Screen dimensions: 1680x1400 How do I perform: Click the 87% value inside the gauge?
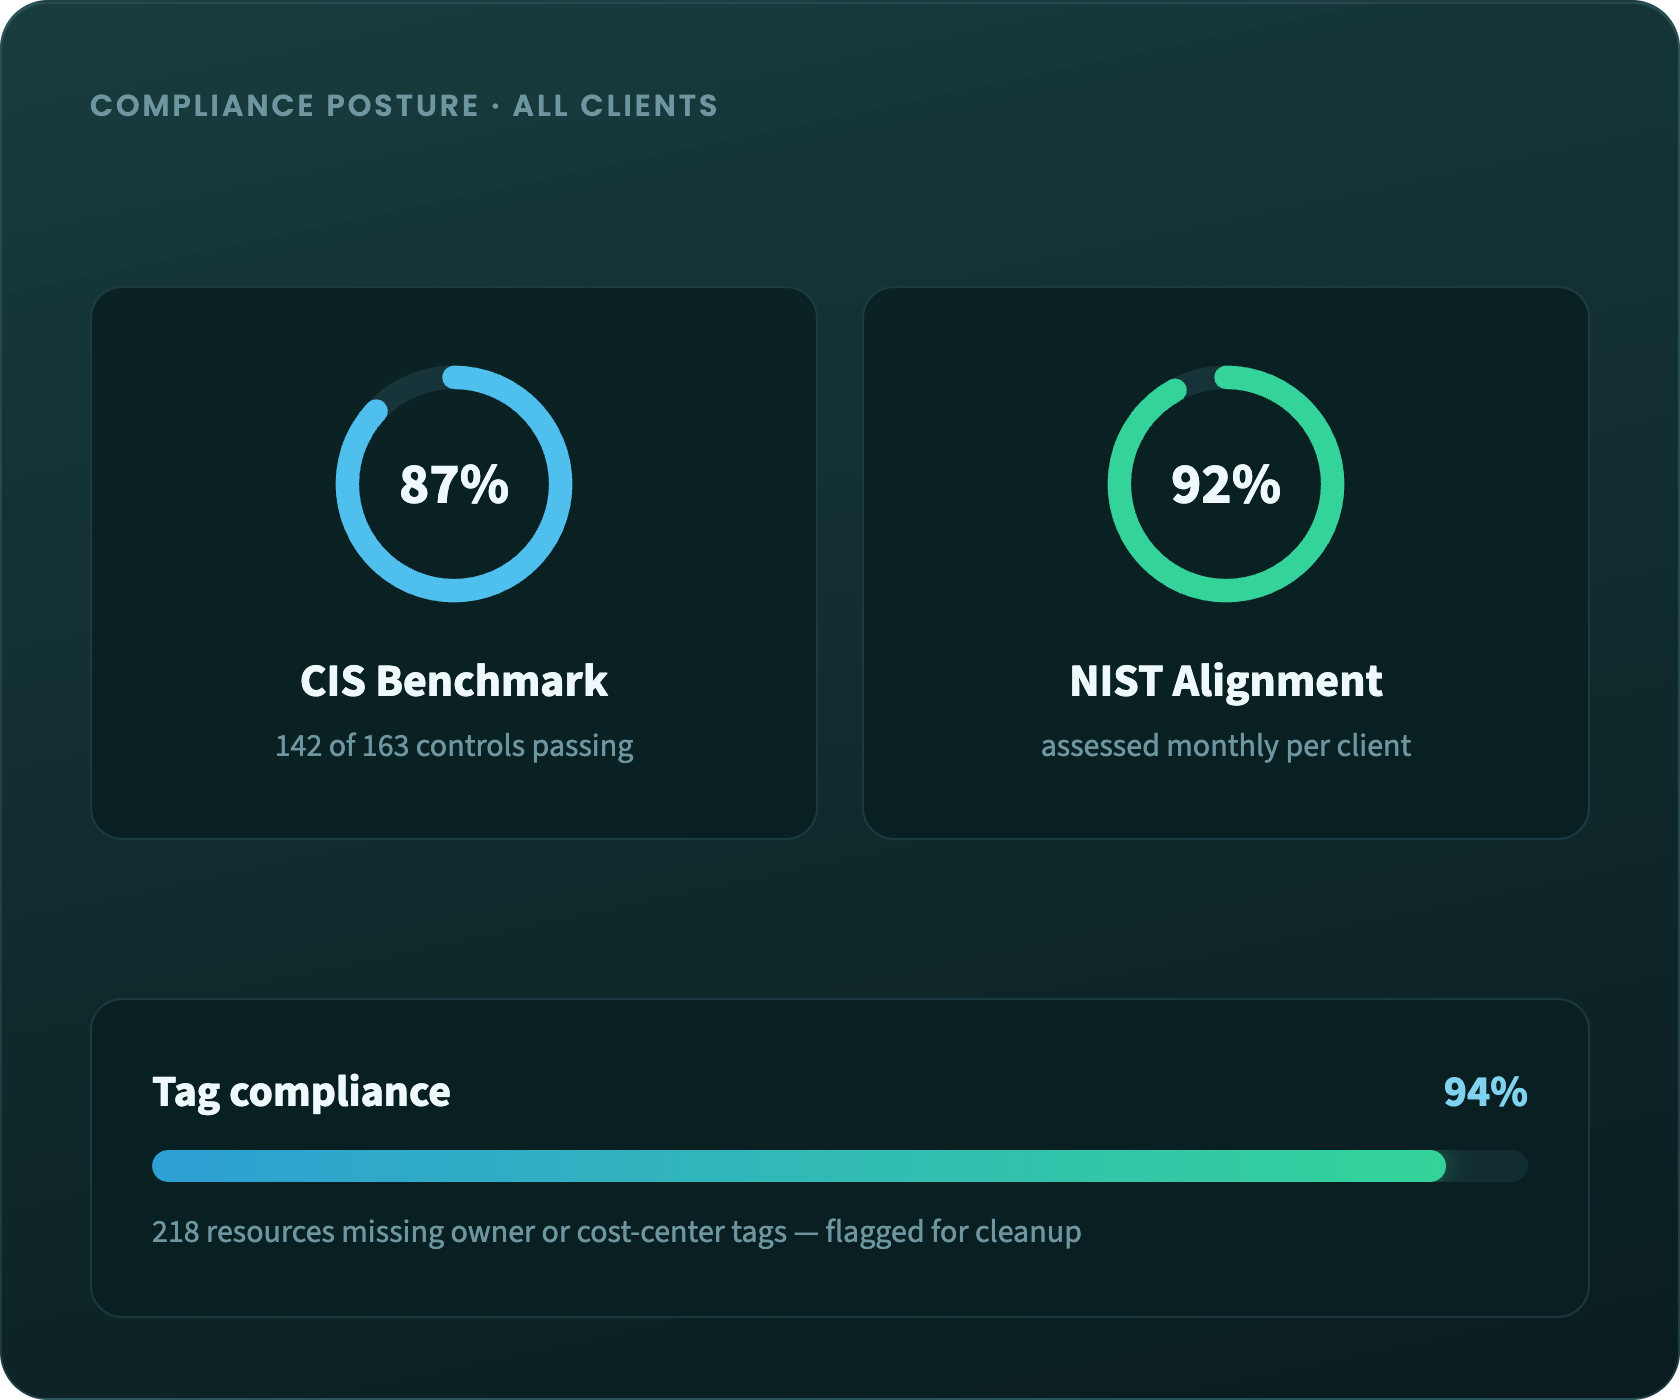click(454, 485)
